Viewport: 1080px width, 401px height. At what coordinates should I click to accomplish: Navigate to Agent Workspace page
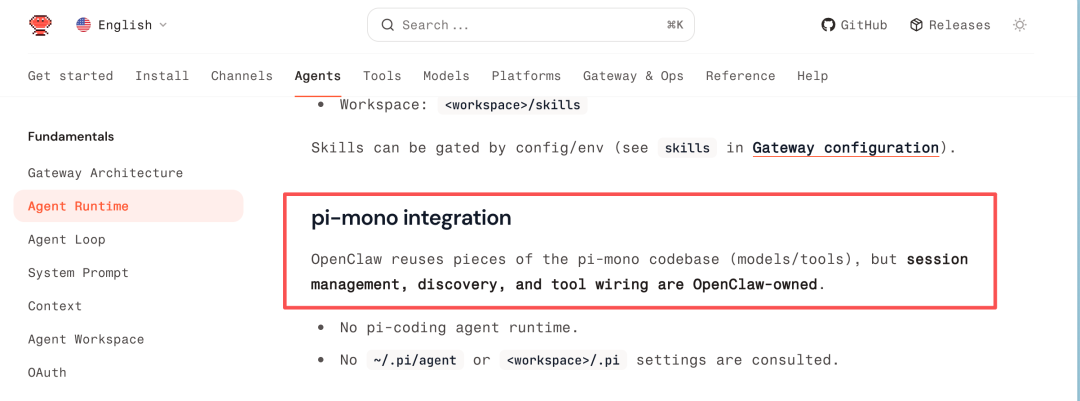(86, 340)
